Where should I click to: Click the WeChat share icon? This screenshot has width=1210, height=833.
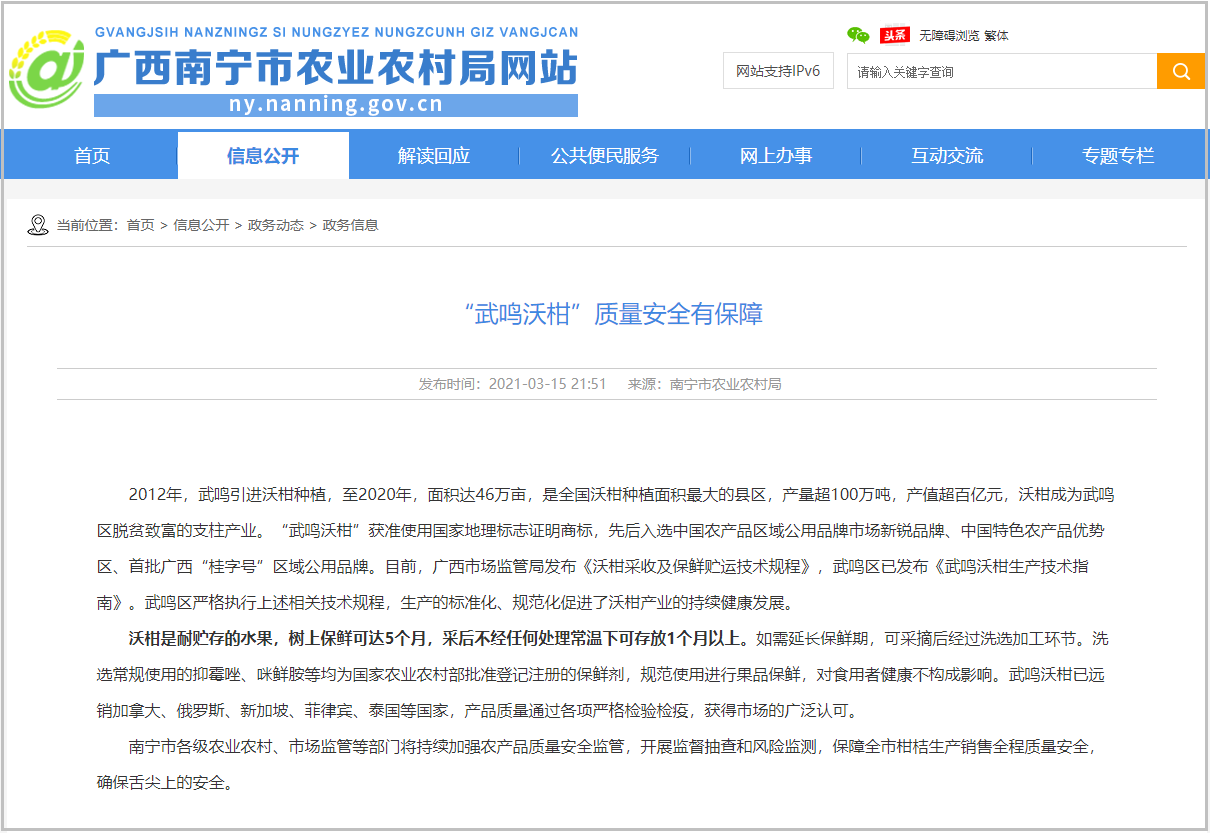coord(856,34)
